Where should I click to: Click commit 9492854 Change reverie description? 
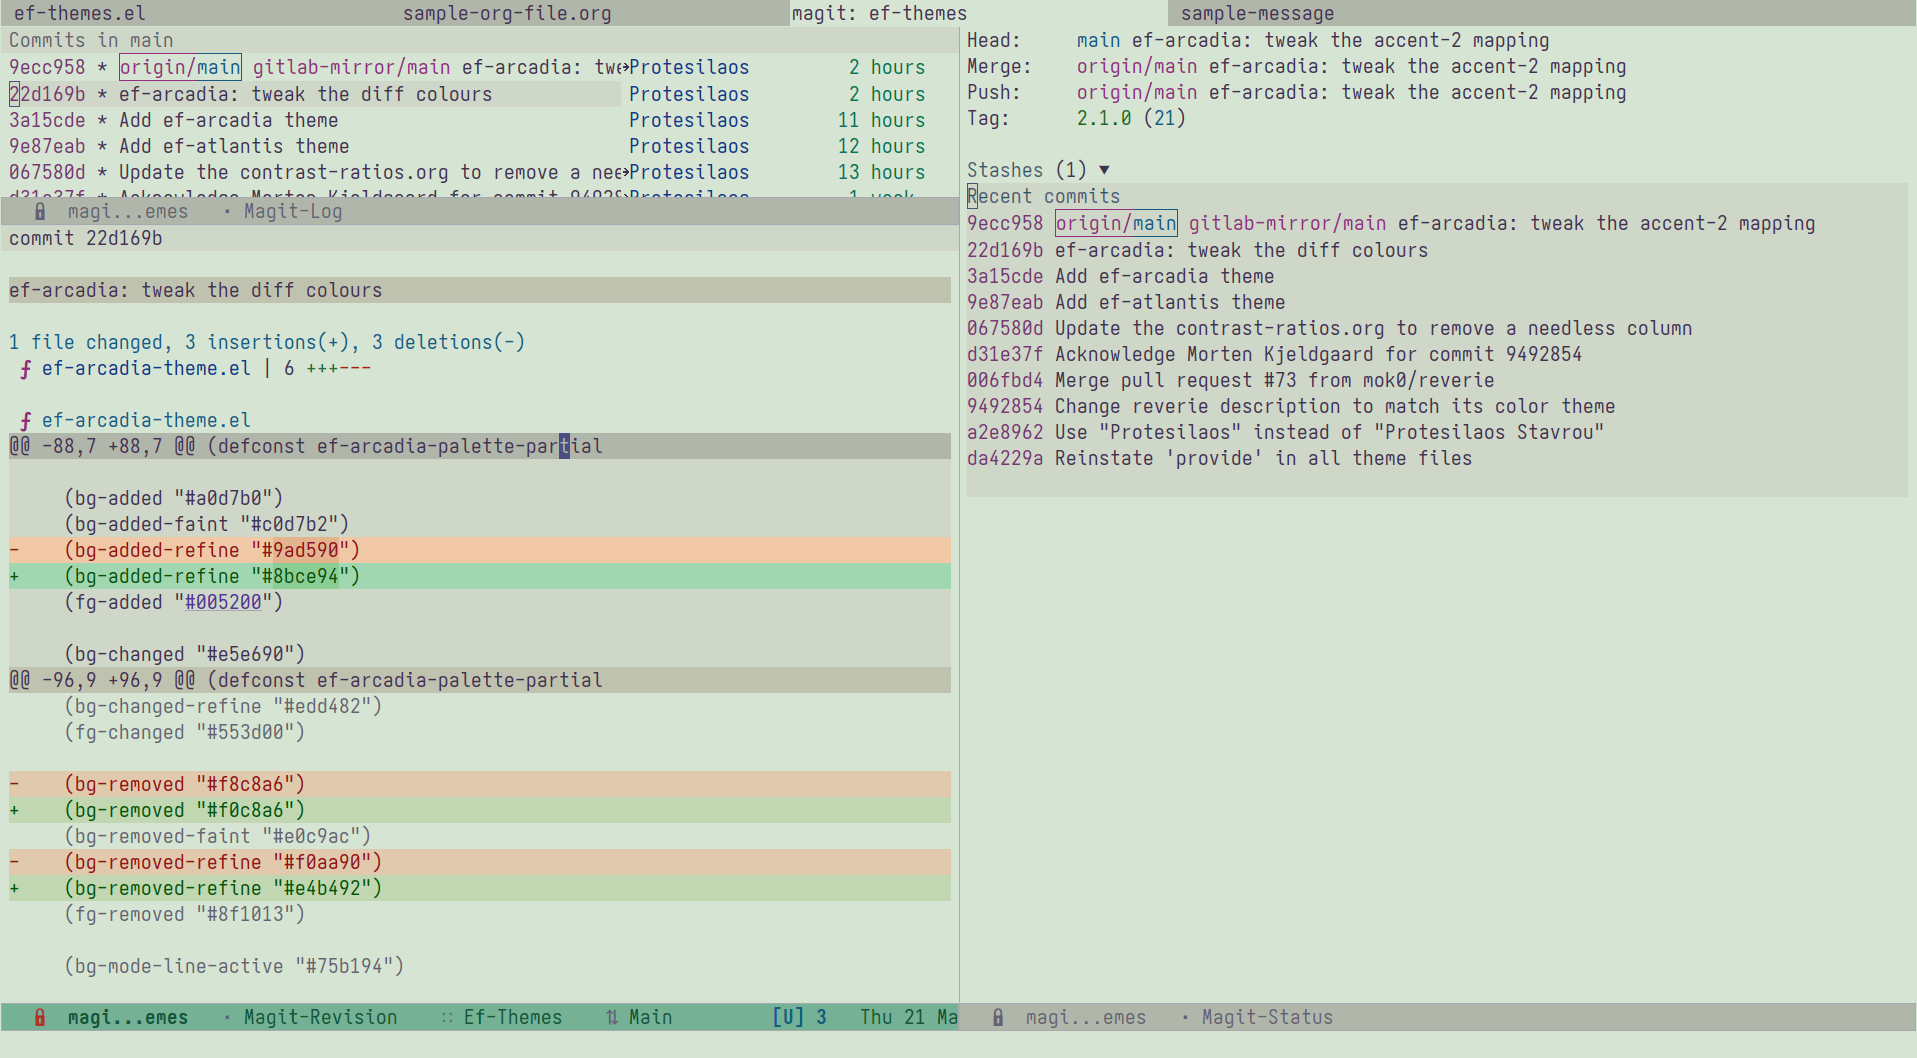1291,406
